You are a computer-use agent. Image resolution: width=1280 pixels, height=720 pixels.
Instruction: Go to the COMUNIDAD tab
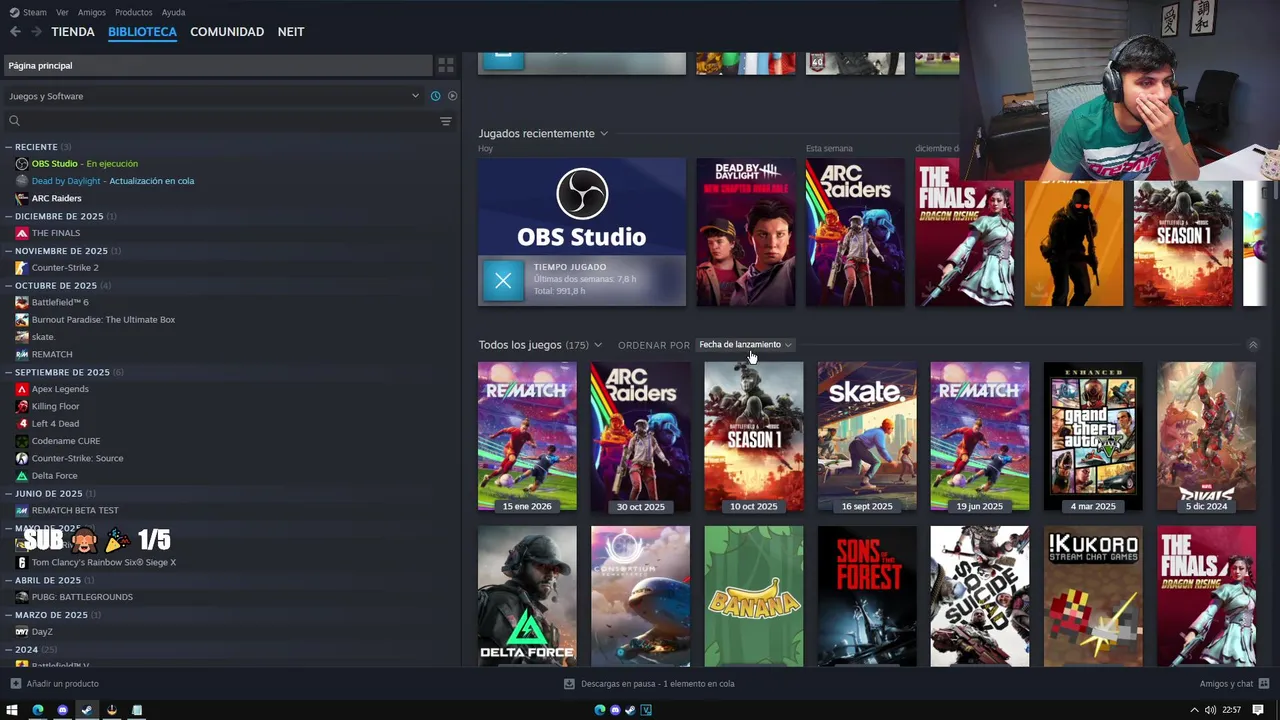(227, 32)
